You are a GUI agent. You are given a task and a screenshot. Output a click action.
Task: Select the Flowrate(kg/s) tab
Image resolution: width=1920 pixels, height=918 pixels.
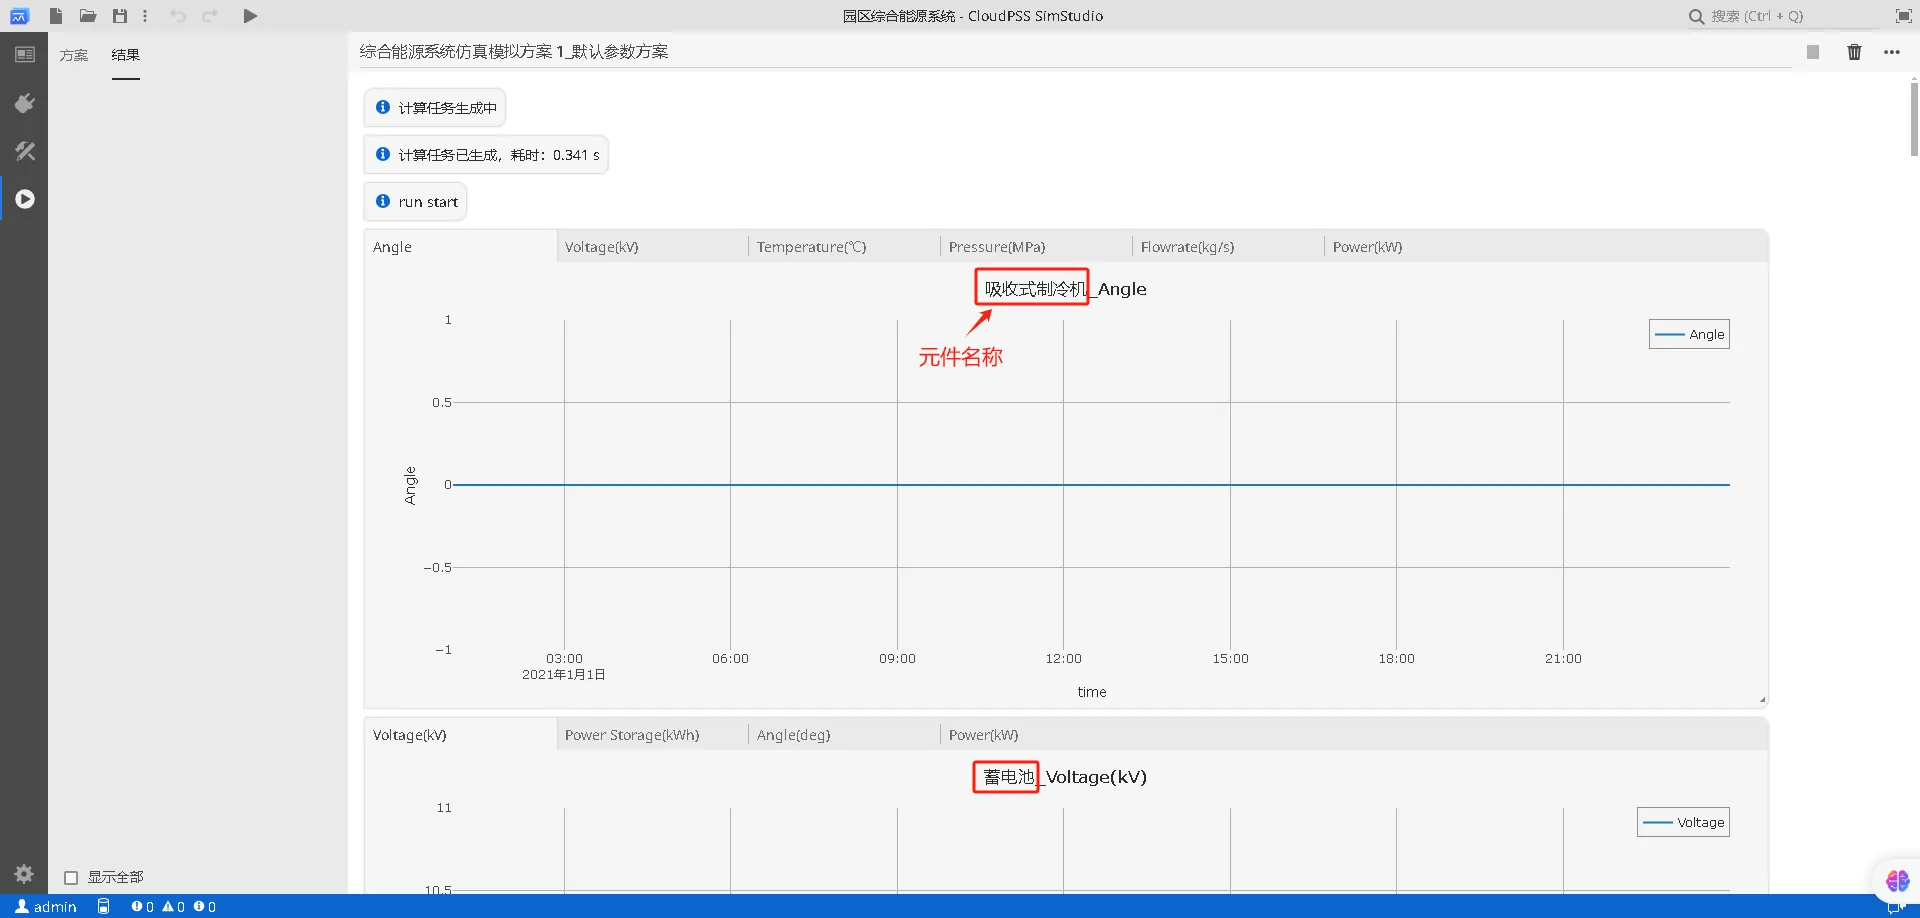click(1228, 247)
